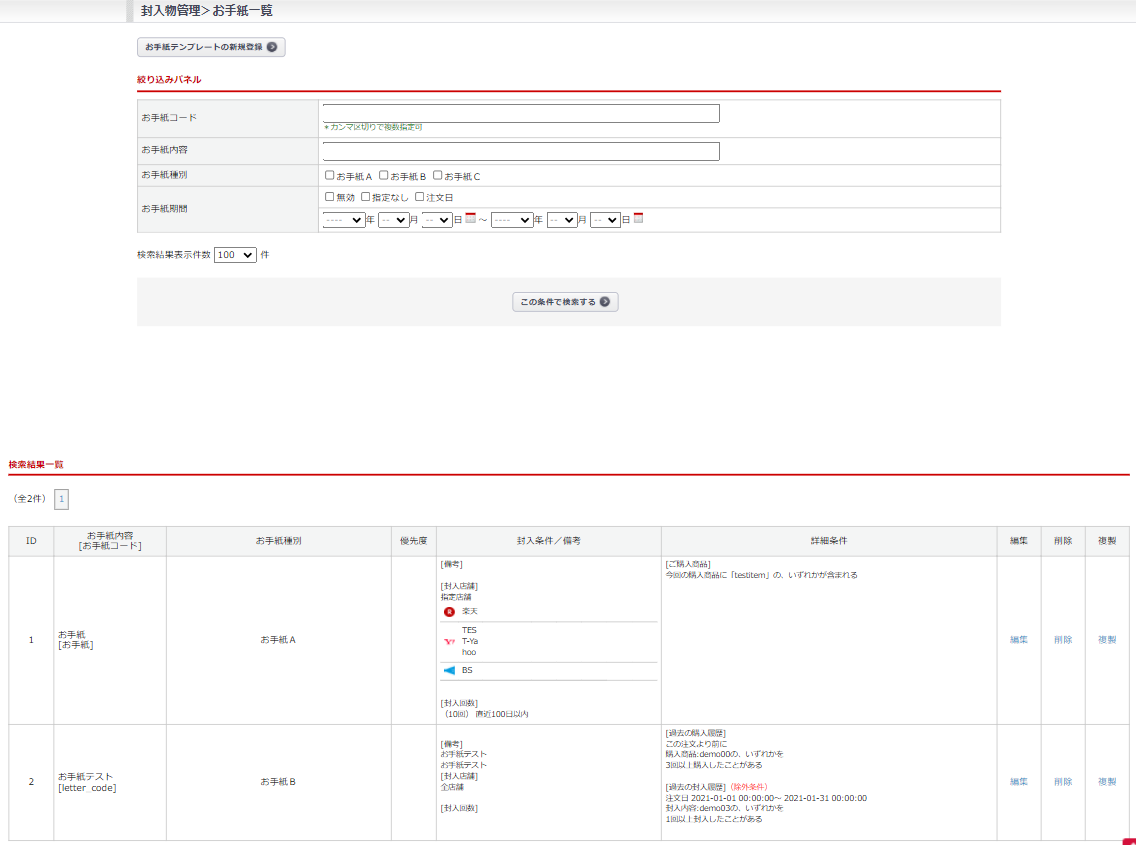Toggle the 注文日 period checkbox
This screenshot has width=1136, height=845.
point(420,197)
